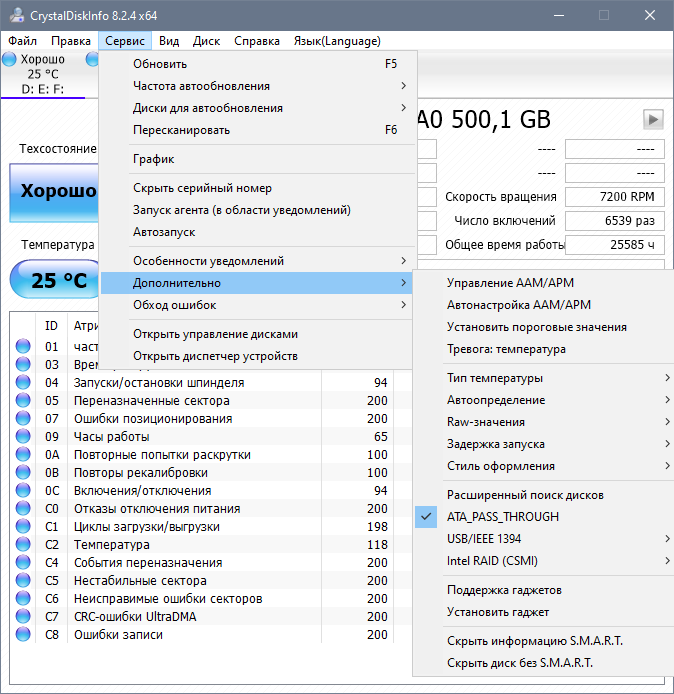Toggle the ATA_PASS_THROUGH option
This screenshot has width=674, height=694.
[502, 517]
